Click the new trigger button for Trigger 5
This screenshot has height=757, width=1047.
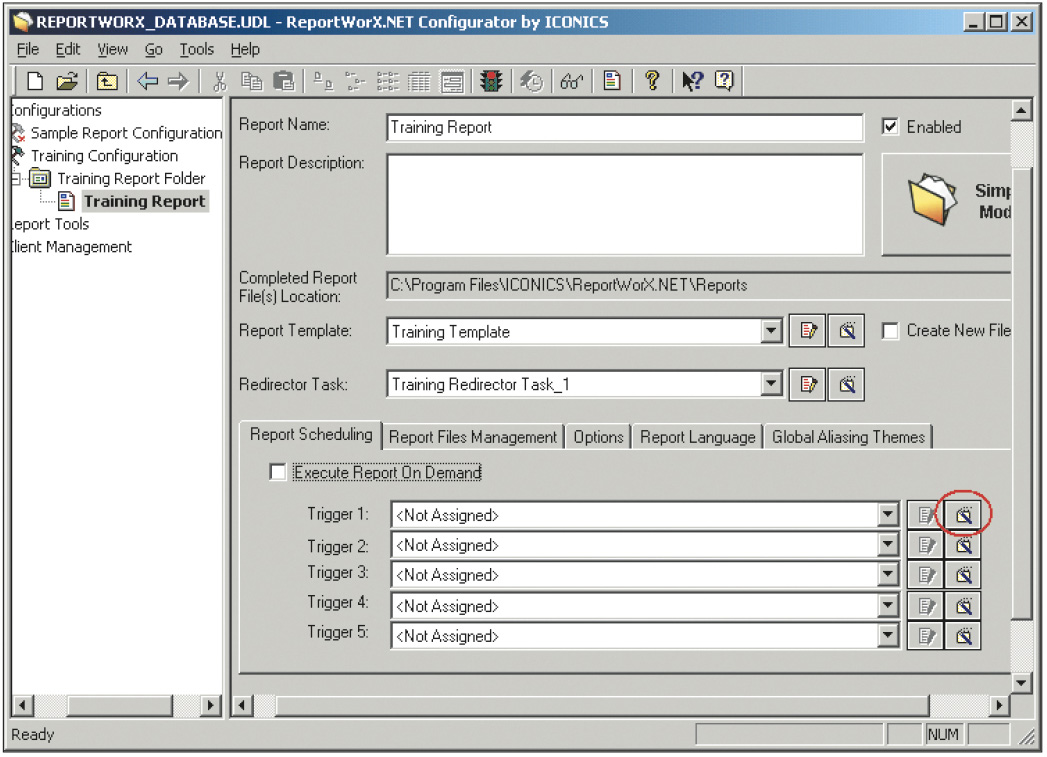click(x=963, y=636)
